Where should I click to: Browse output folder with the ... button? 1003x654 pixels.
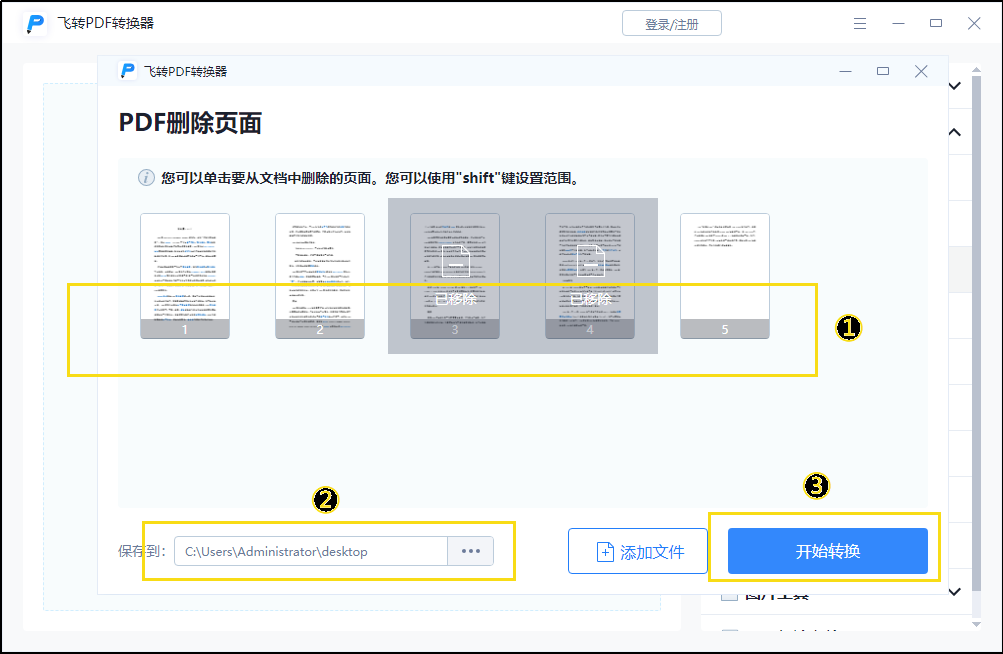(471, 551)
